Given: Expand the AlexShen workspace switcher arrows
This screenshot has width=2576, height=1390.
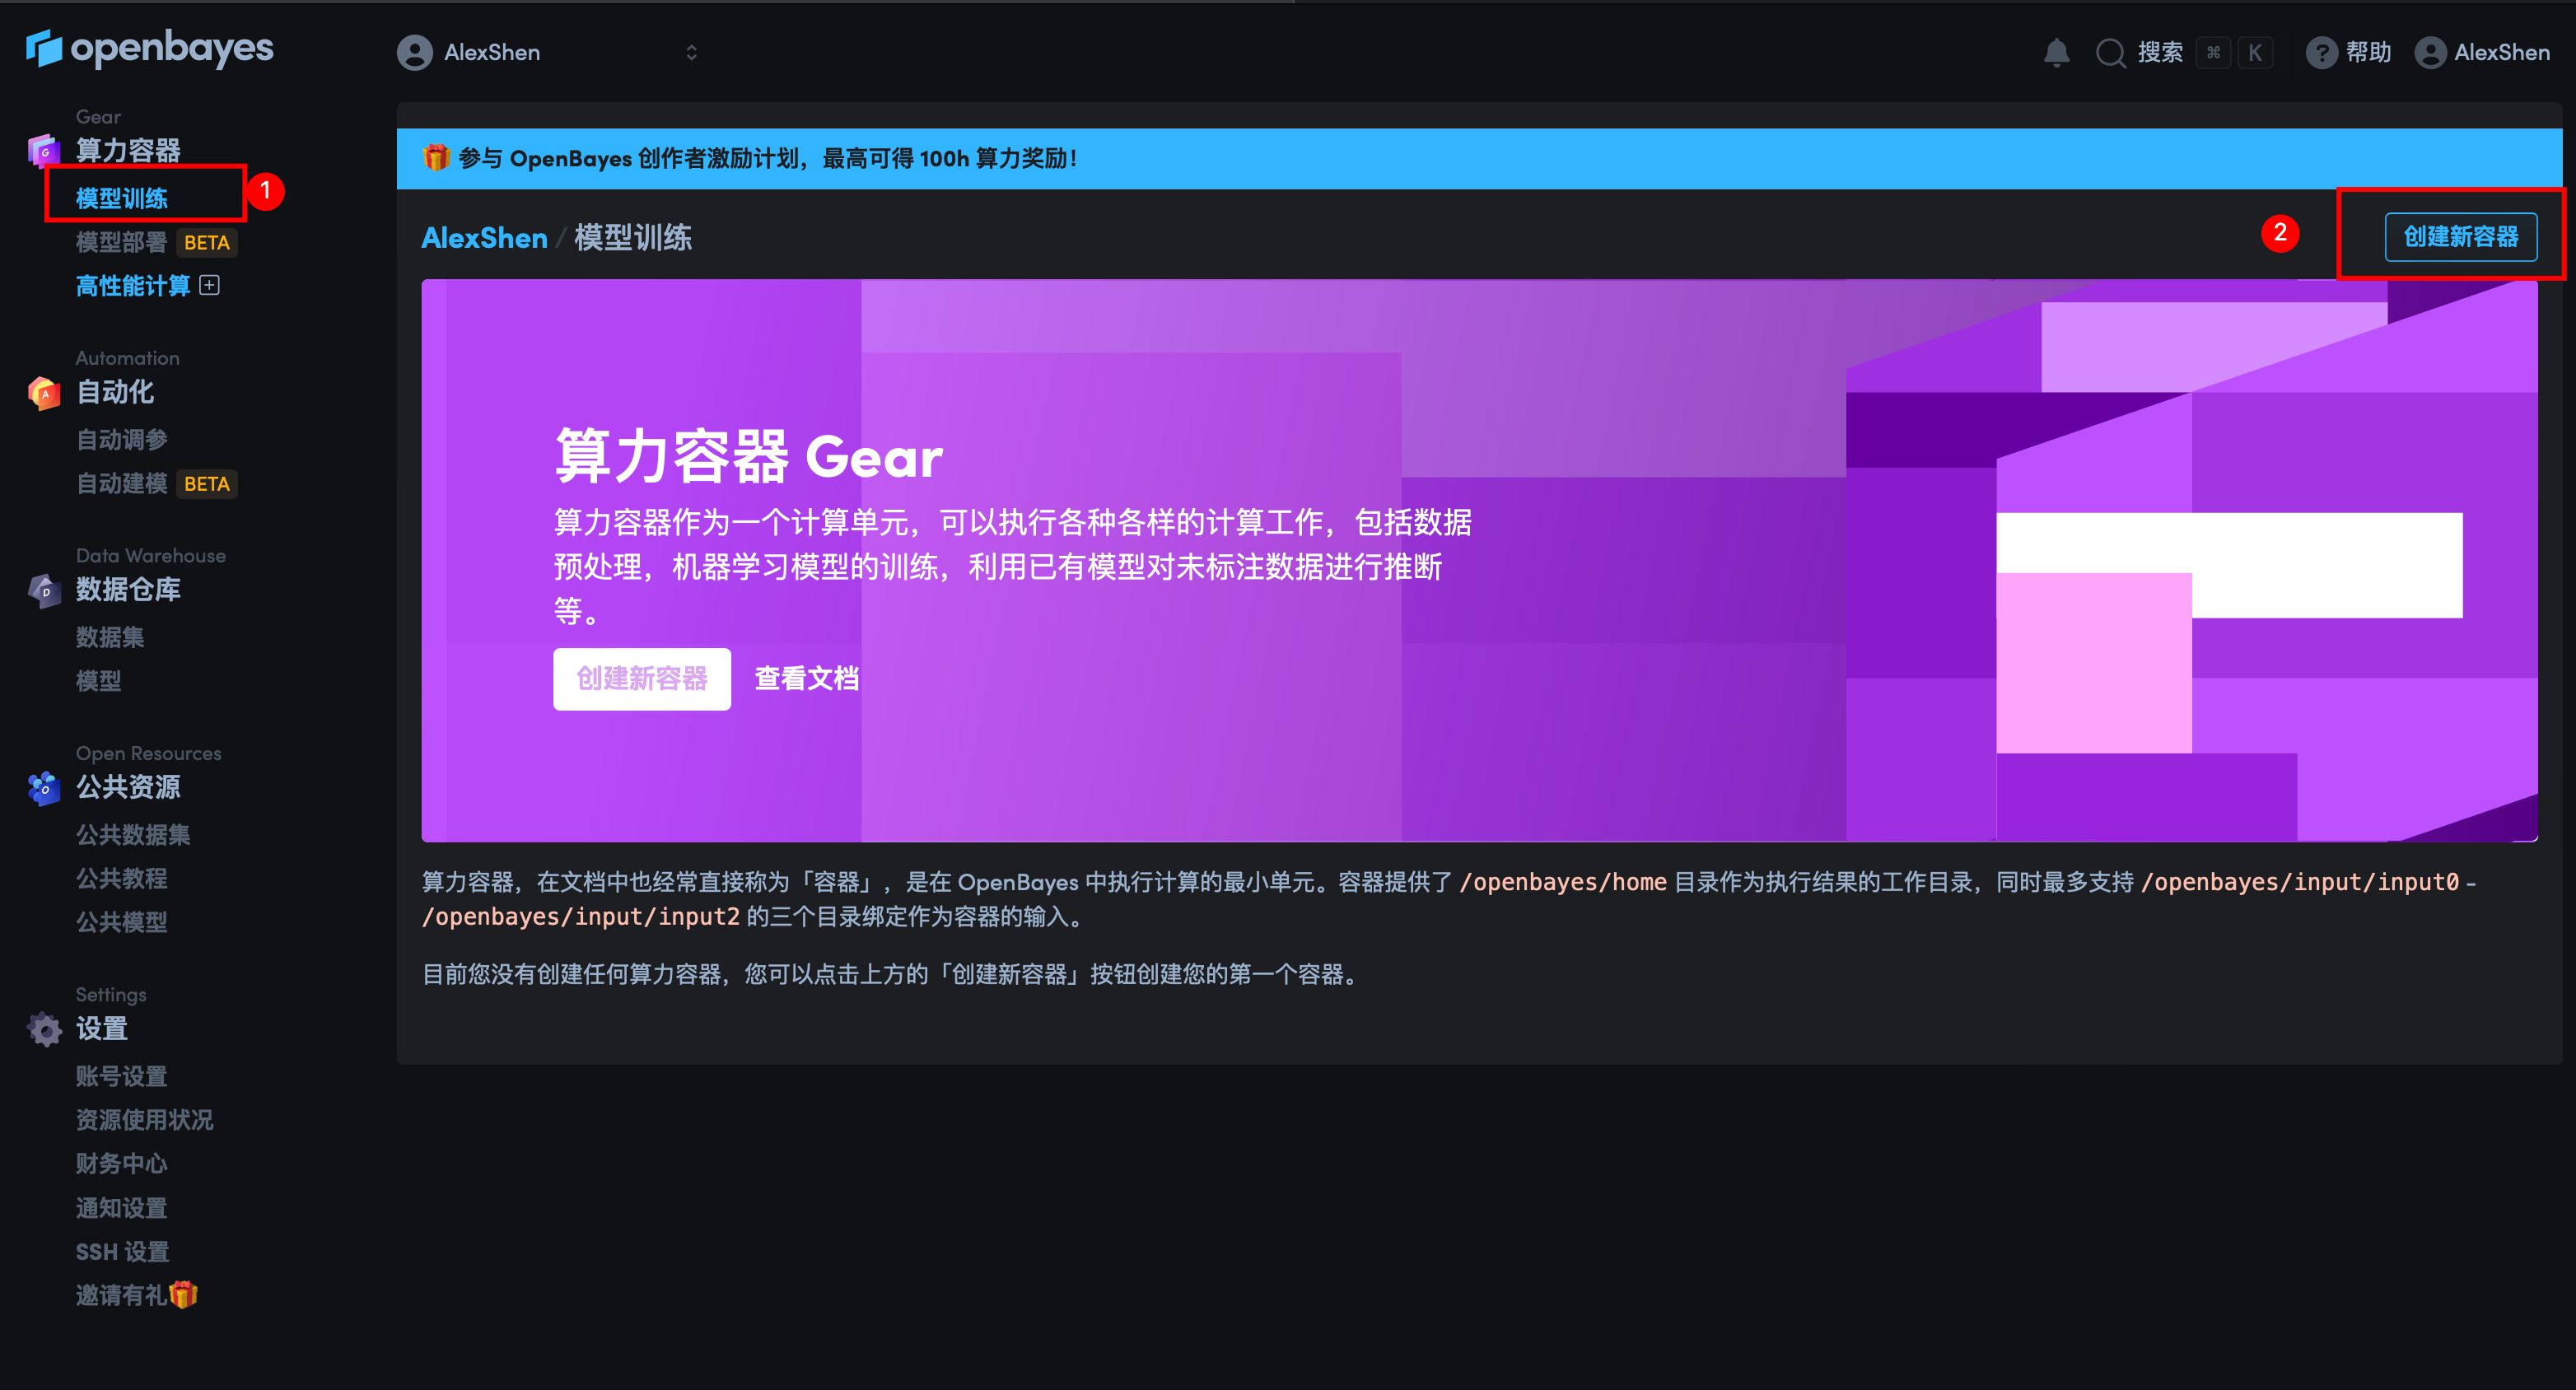Looking at the screenshot, I should [691, 53].
